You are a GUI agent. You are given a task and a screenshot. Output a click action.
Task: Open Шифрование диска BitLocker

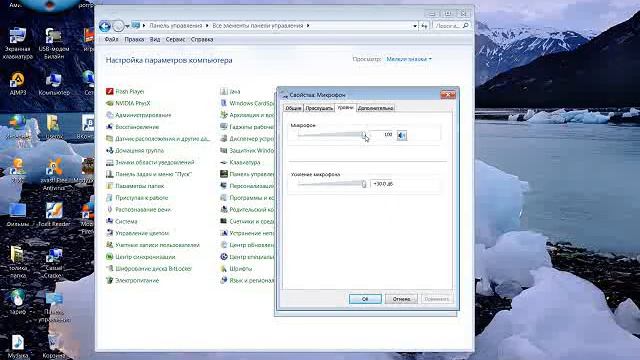[149, 269]
